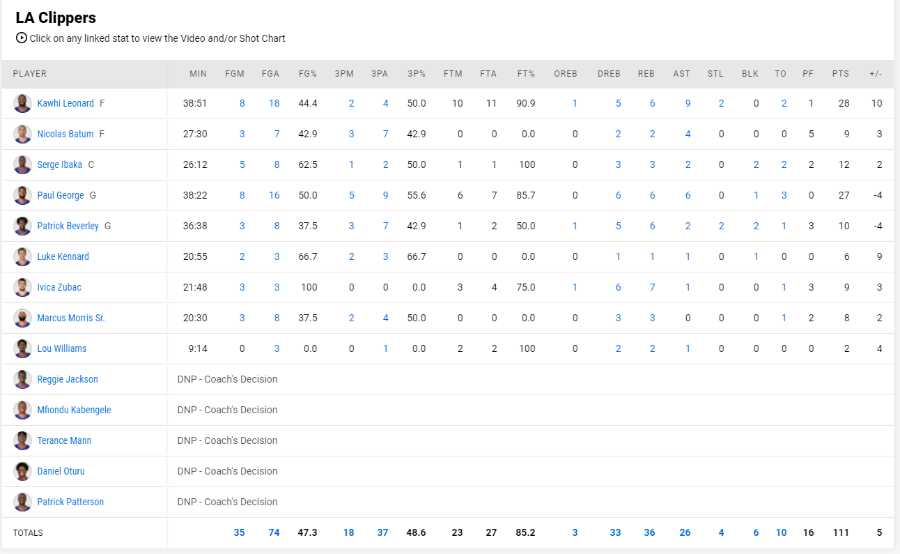This screenshot has width=900, height=554.
Task: View team total 33 defensive rebounds
Action: click(x=615, y=533)
